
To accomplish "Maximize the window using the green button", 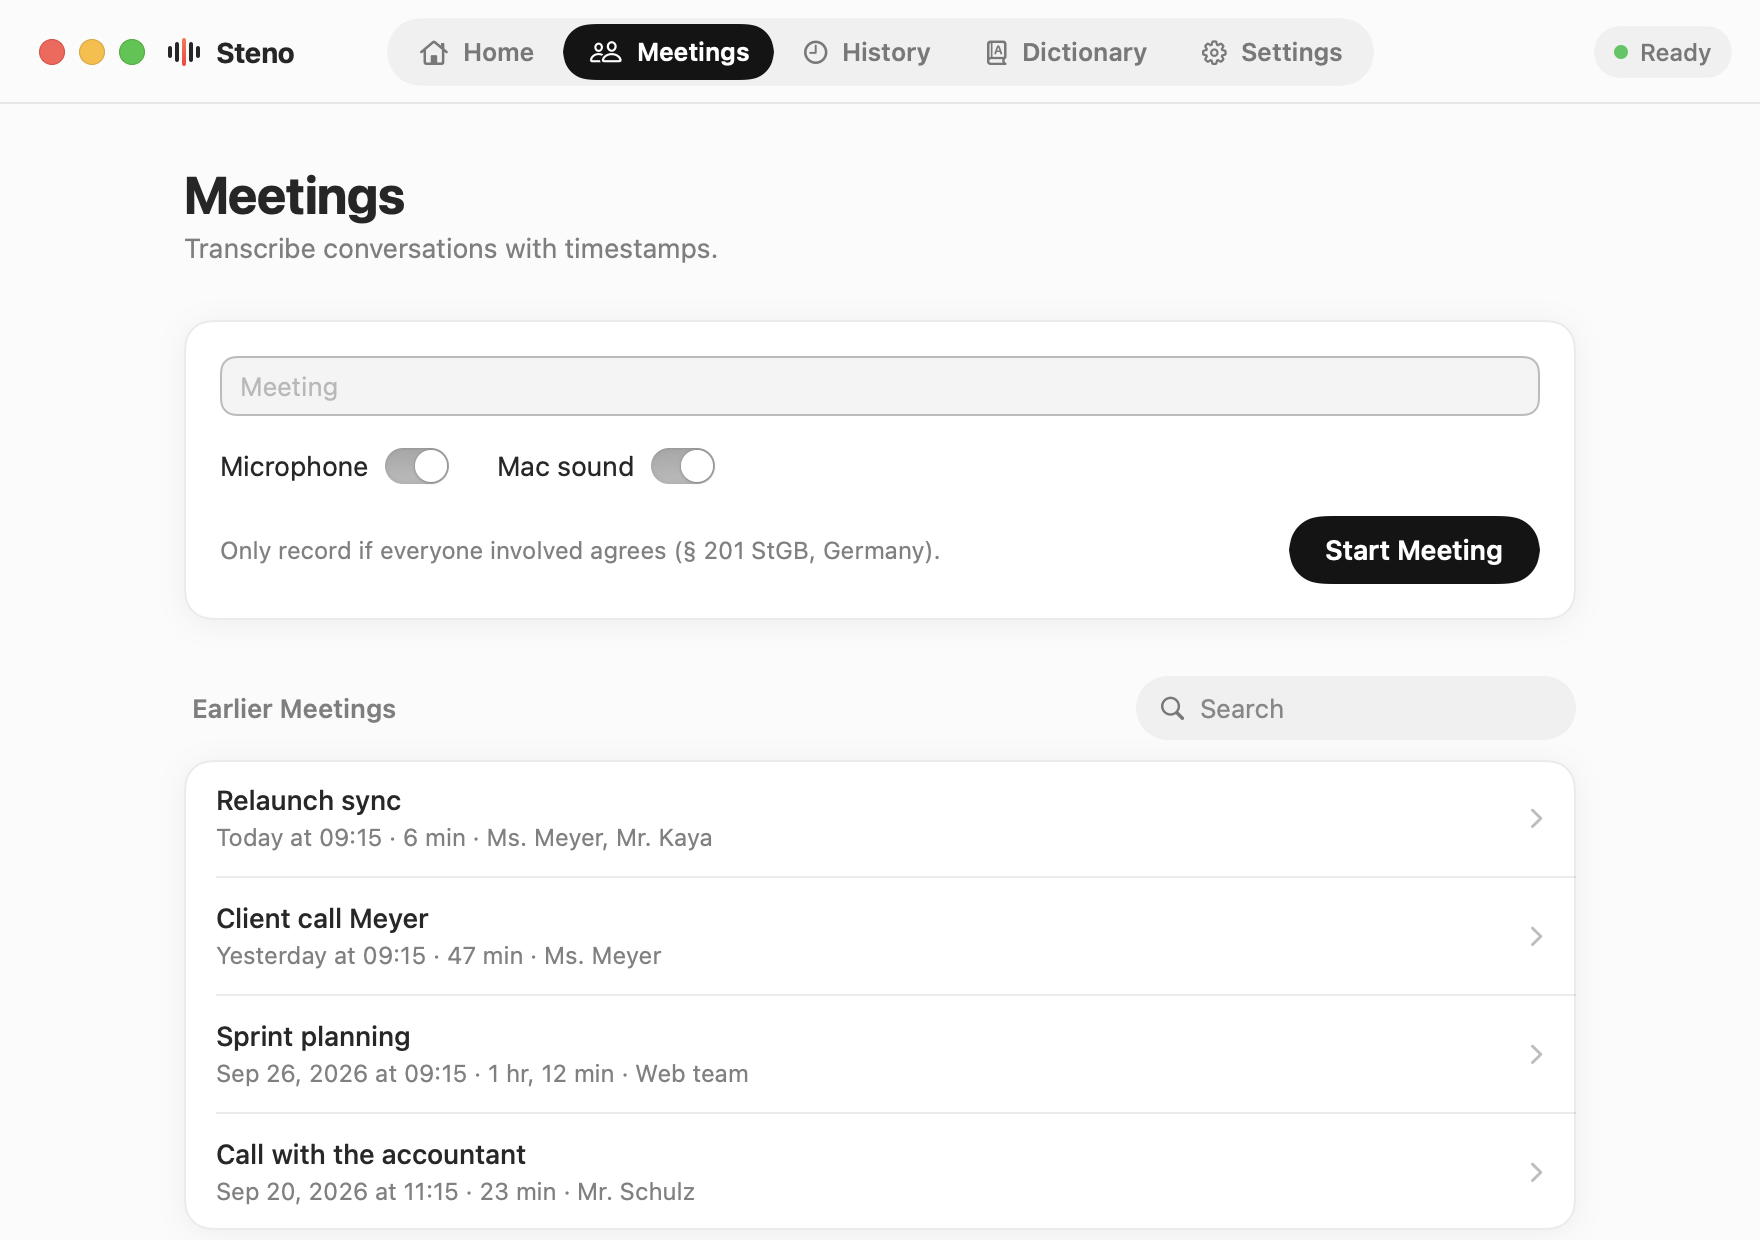I will (132, 52).
